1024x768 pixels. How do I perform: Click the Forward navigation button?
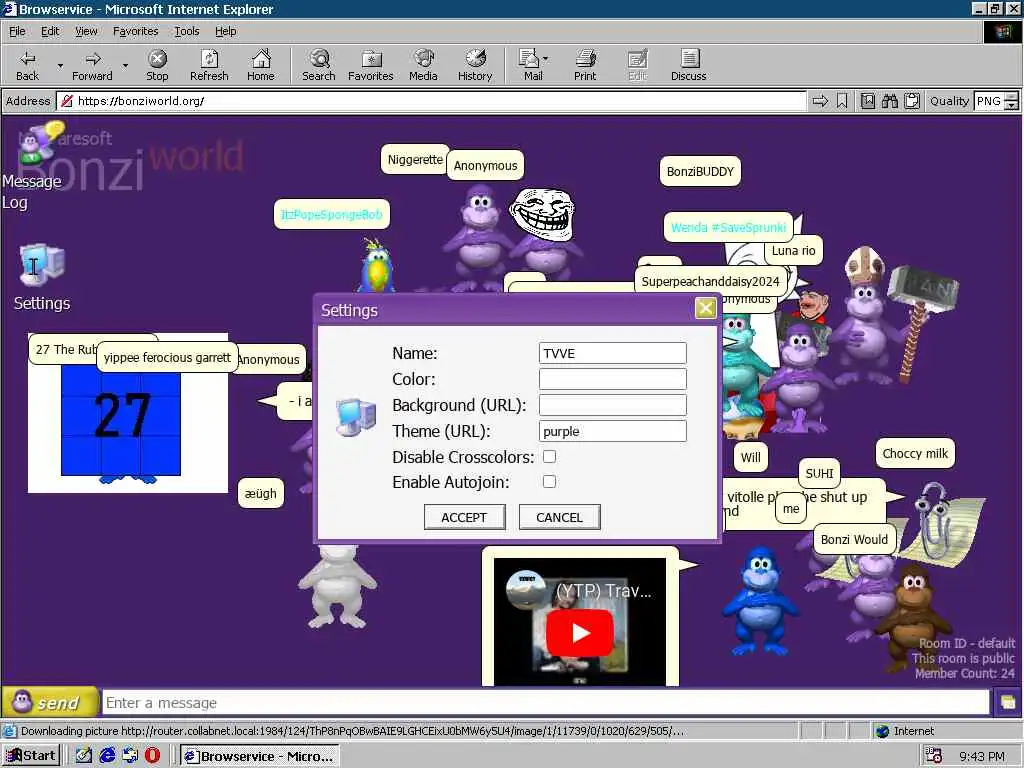(x=92, y=65)
